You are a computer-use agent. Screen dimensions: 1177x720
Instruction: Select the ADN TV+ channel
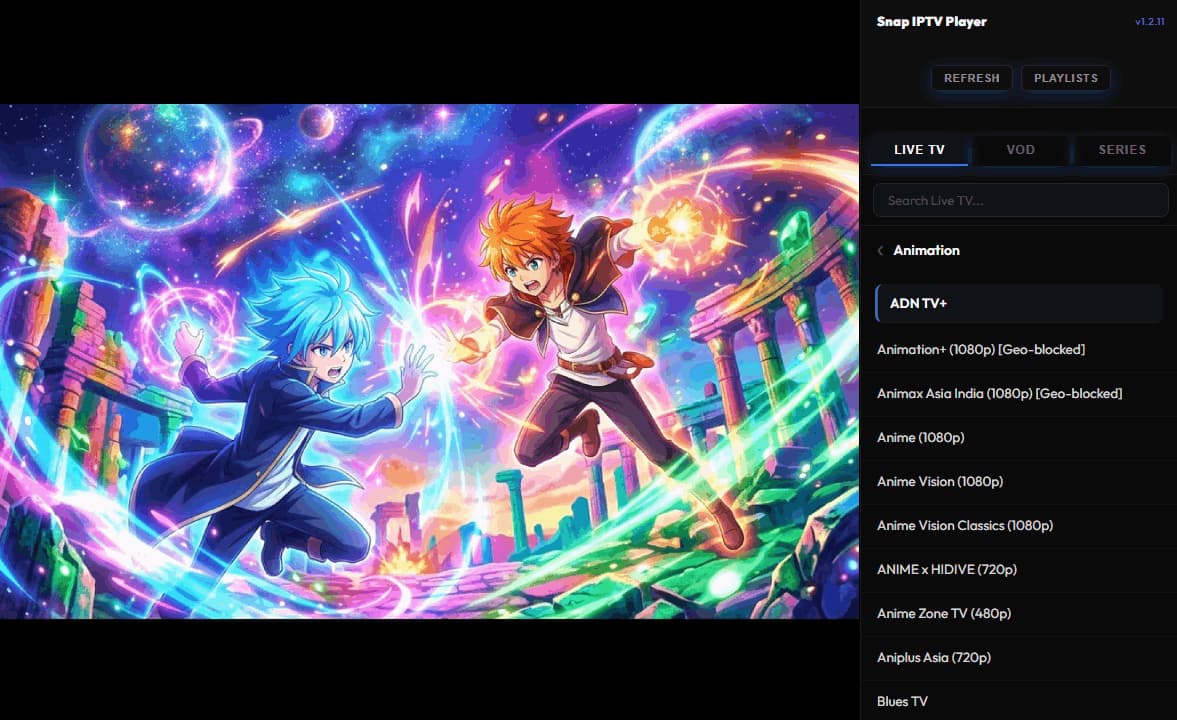pyautogui.click(x=1018, y=303)
